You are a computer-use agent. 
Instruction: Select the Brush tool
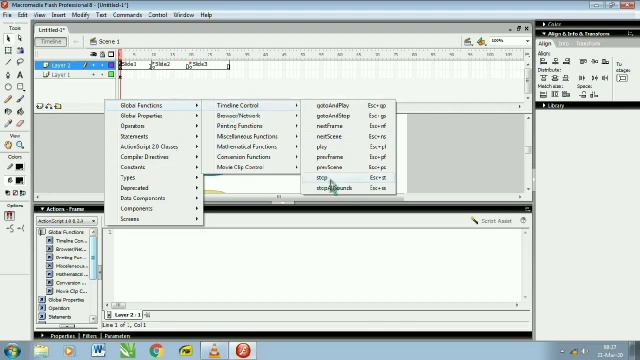[x=20, y=99]
